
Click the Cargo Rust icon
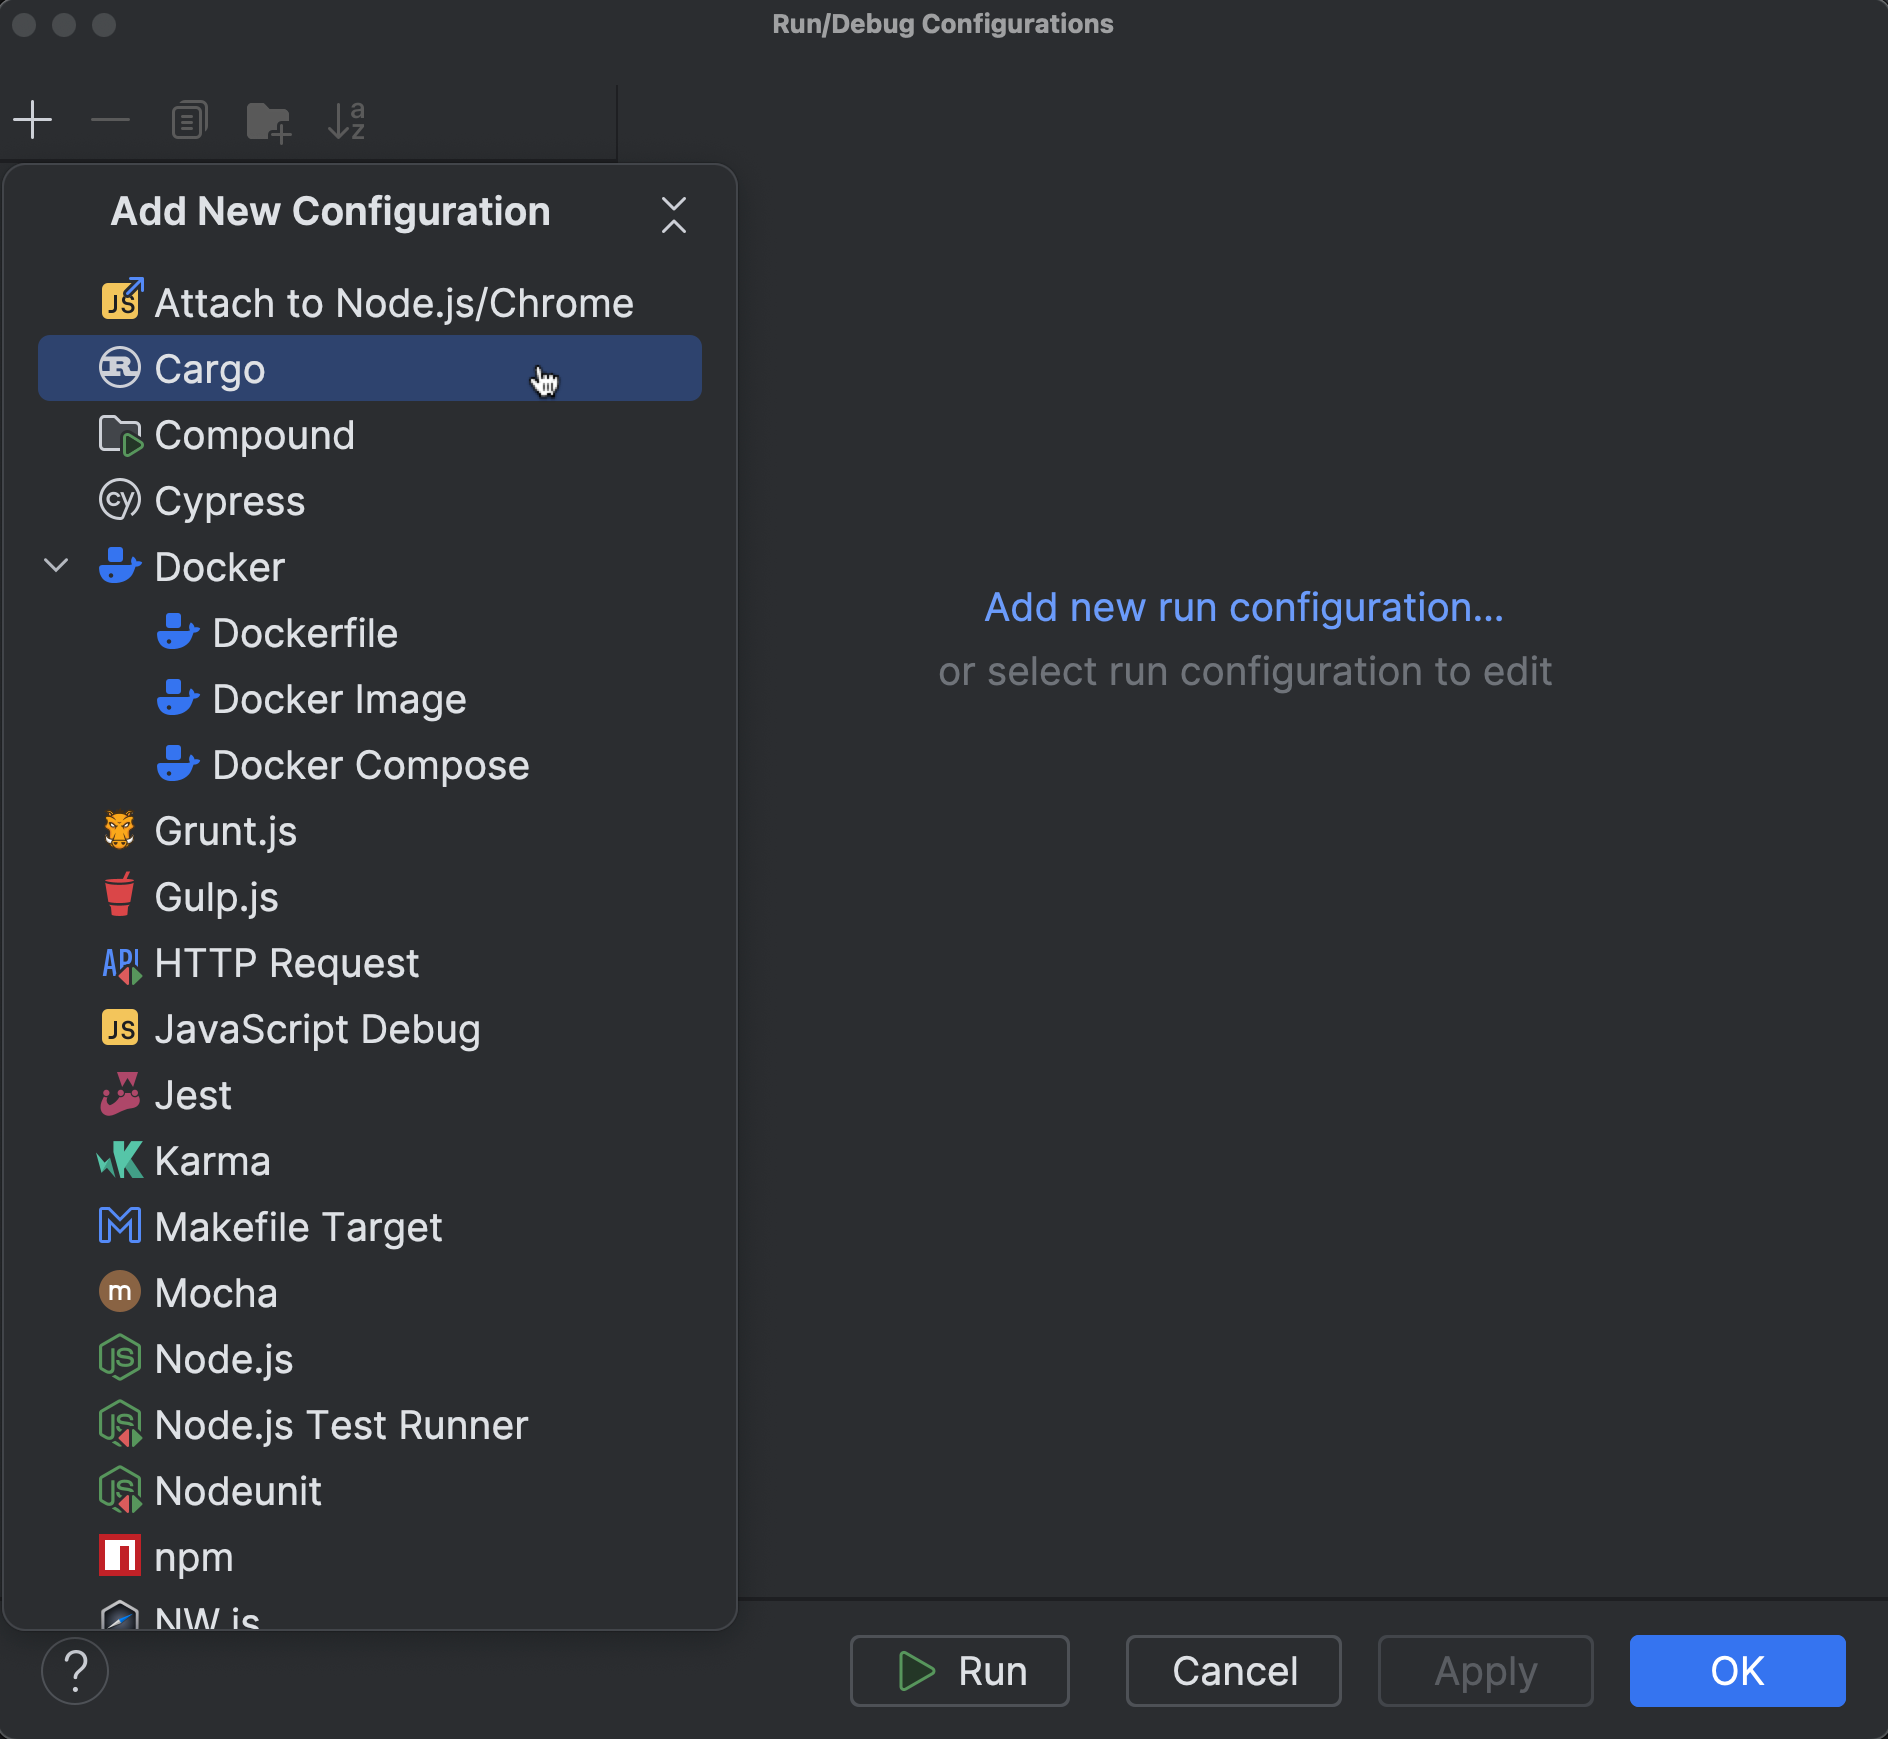point(119,368)
